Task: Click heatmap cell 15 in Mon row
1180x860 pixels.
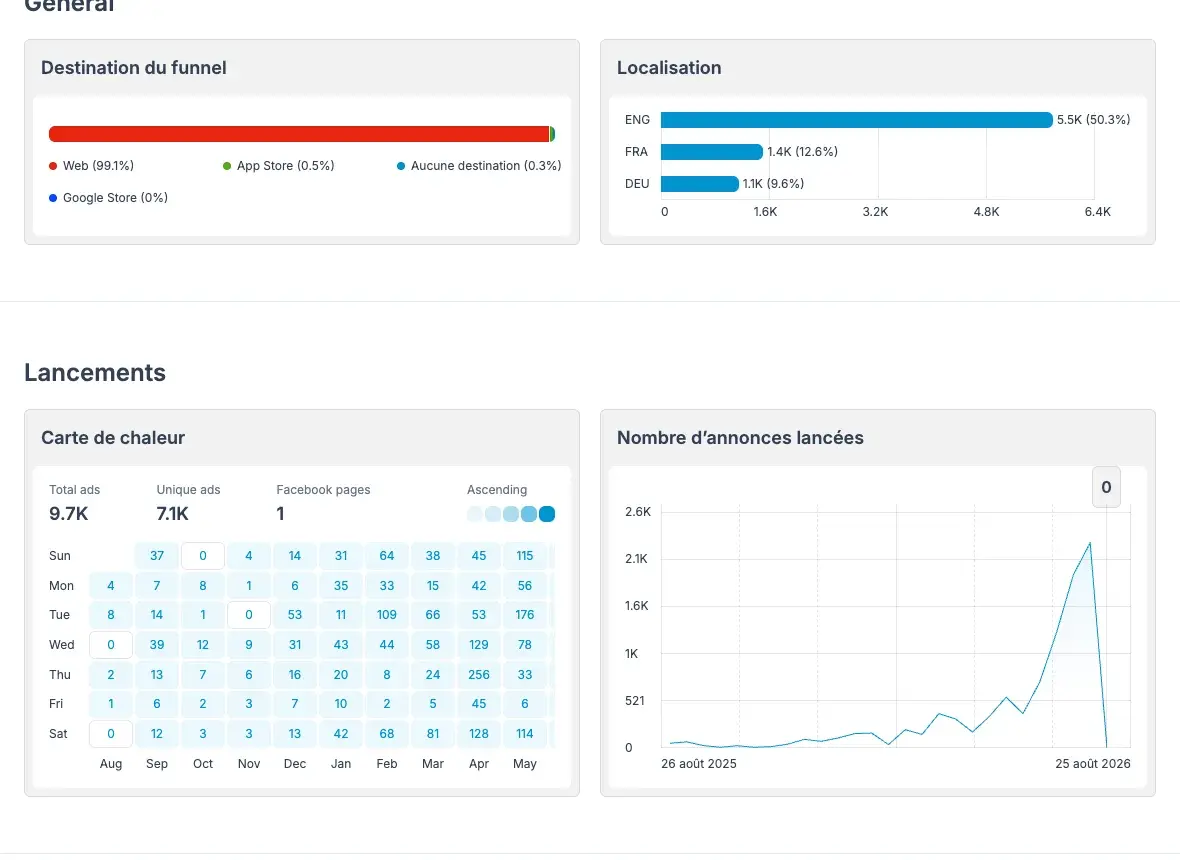Action: [433, 585]
